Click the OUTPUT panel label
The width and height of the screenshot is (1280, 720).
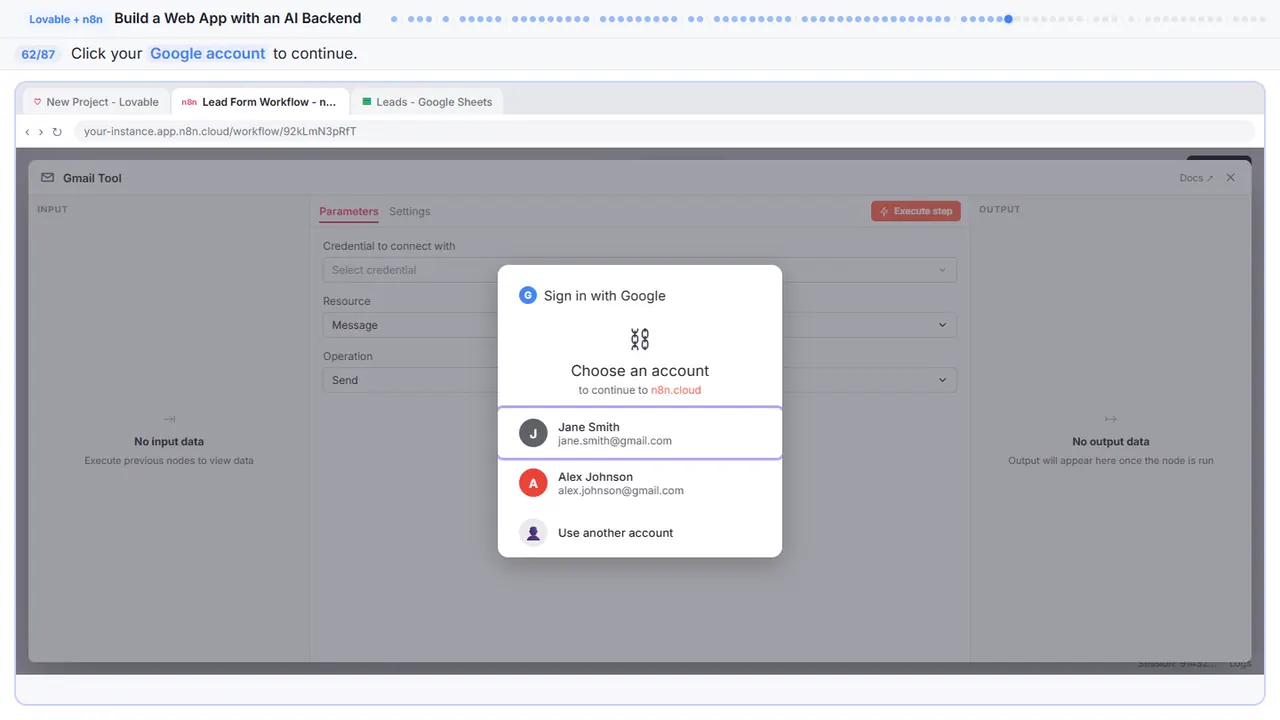pos(1000,209)
